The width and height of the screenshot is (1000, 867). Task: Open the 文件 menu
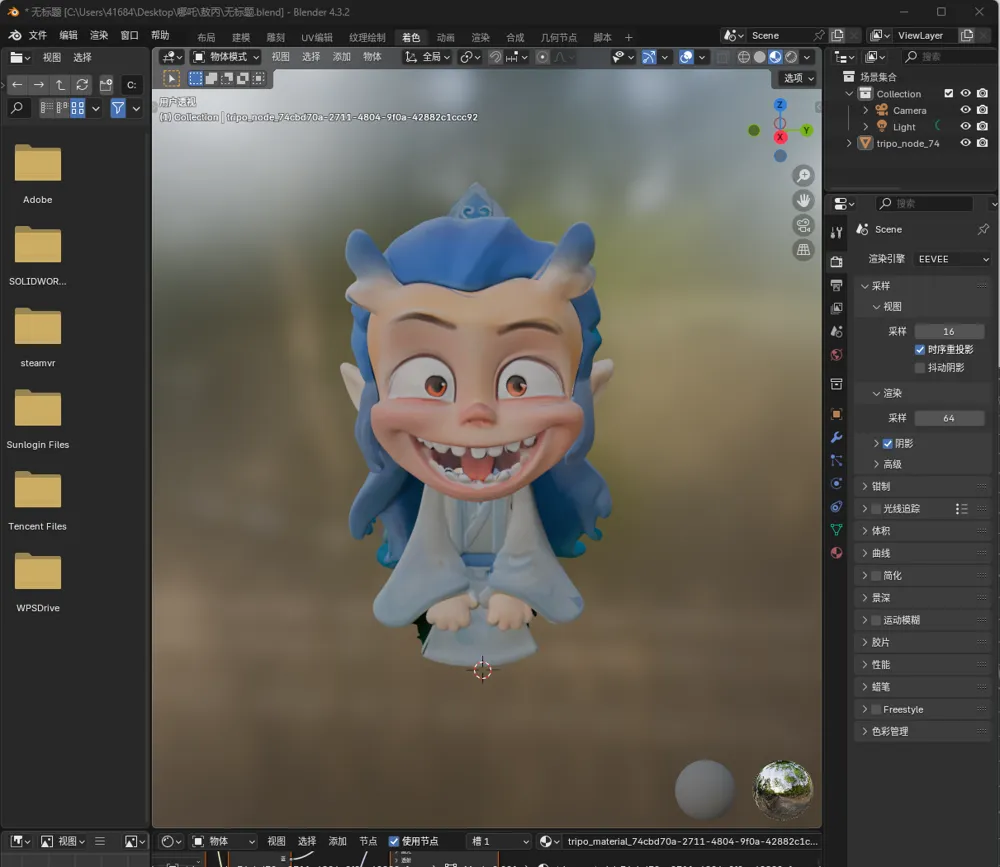pos(37,34)
